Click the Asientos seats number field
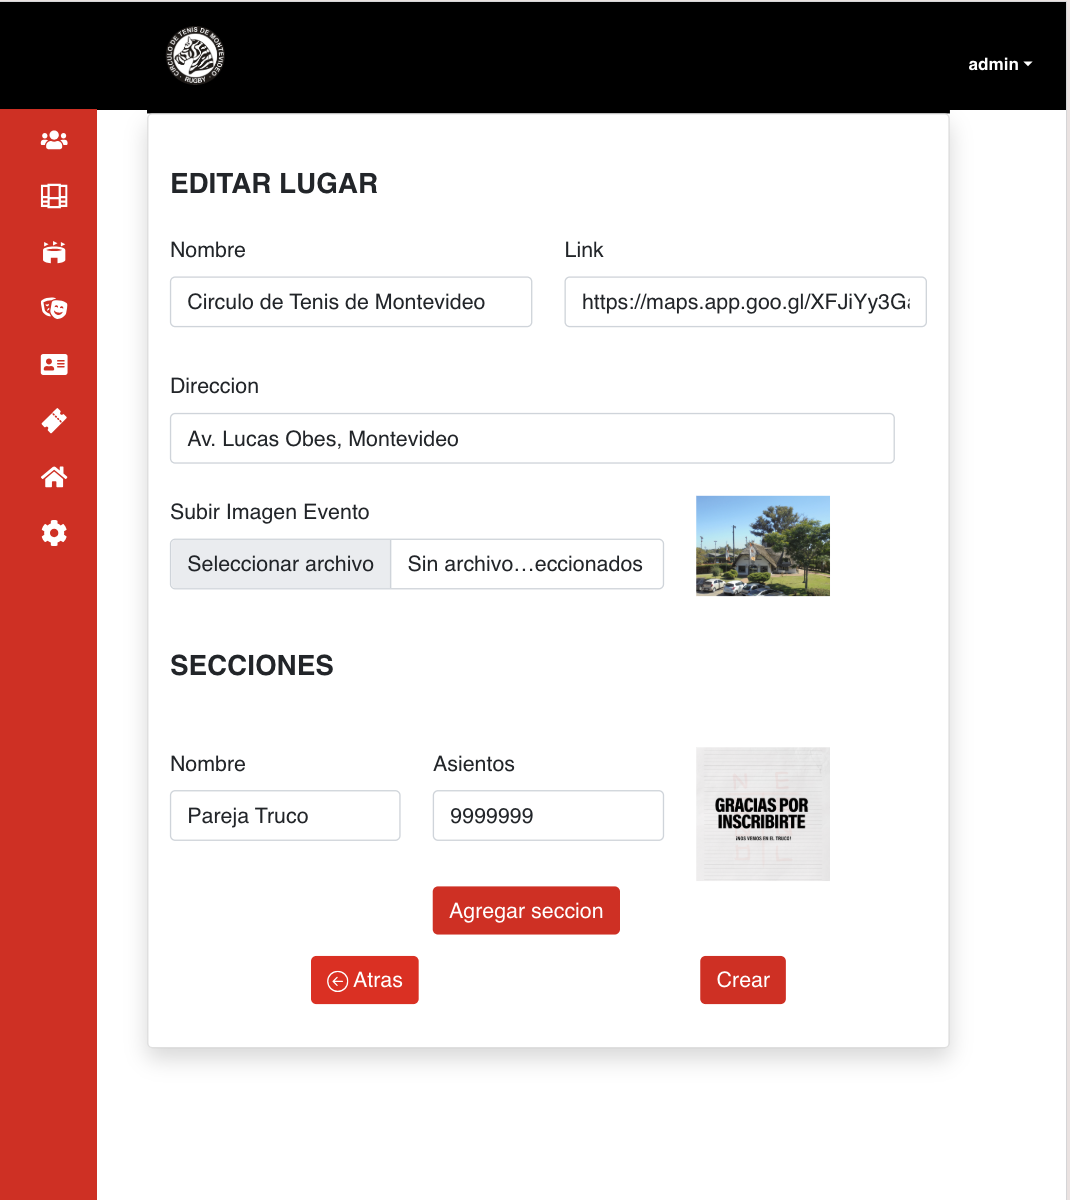1070x1200 pixels. click(x=548, y=816)
